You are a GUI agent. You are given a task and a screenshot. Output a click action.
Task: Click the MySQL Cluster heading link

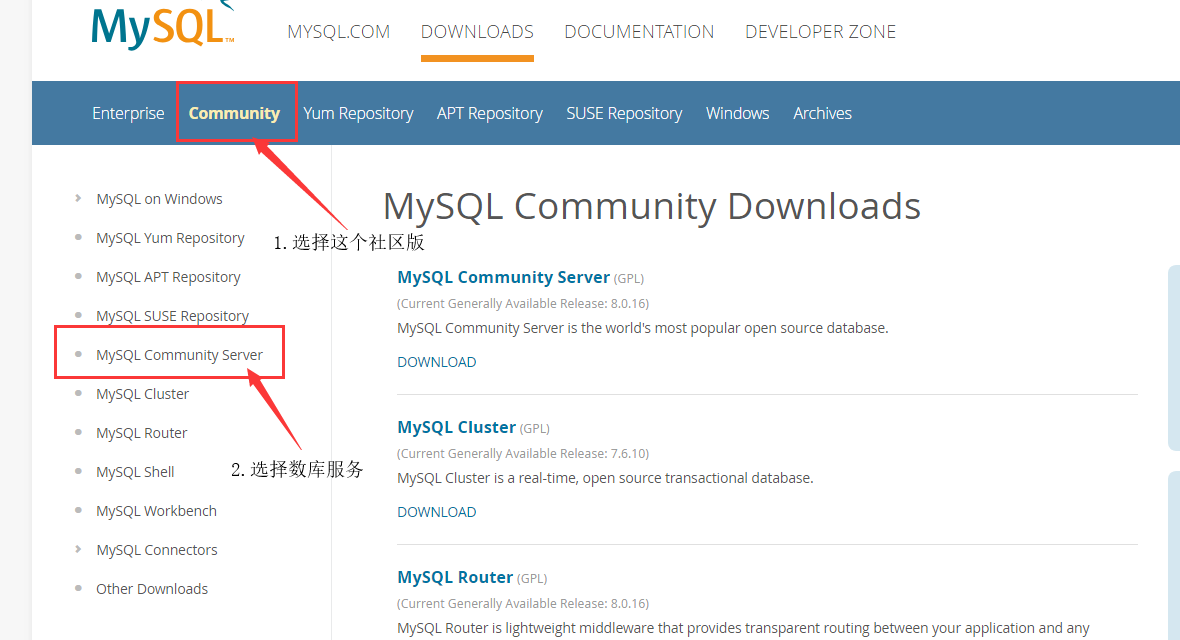point(457,427)
